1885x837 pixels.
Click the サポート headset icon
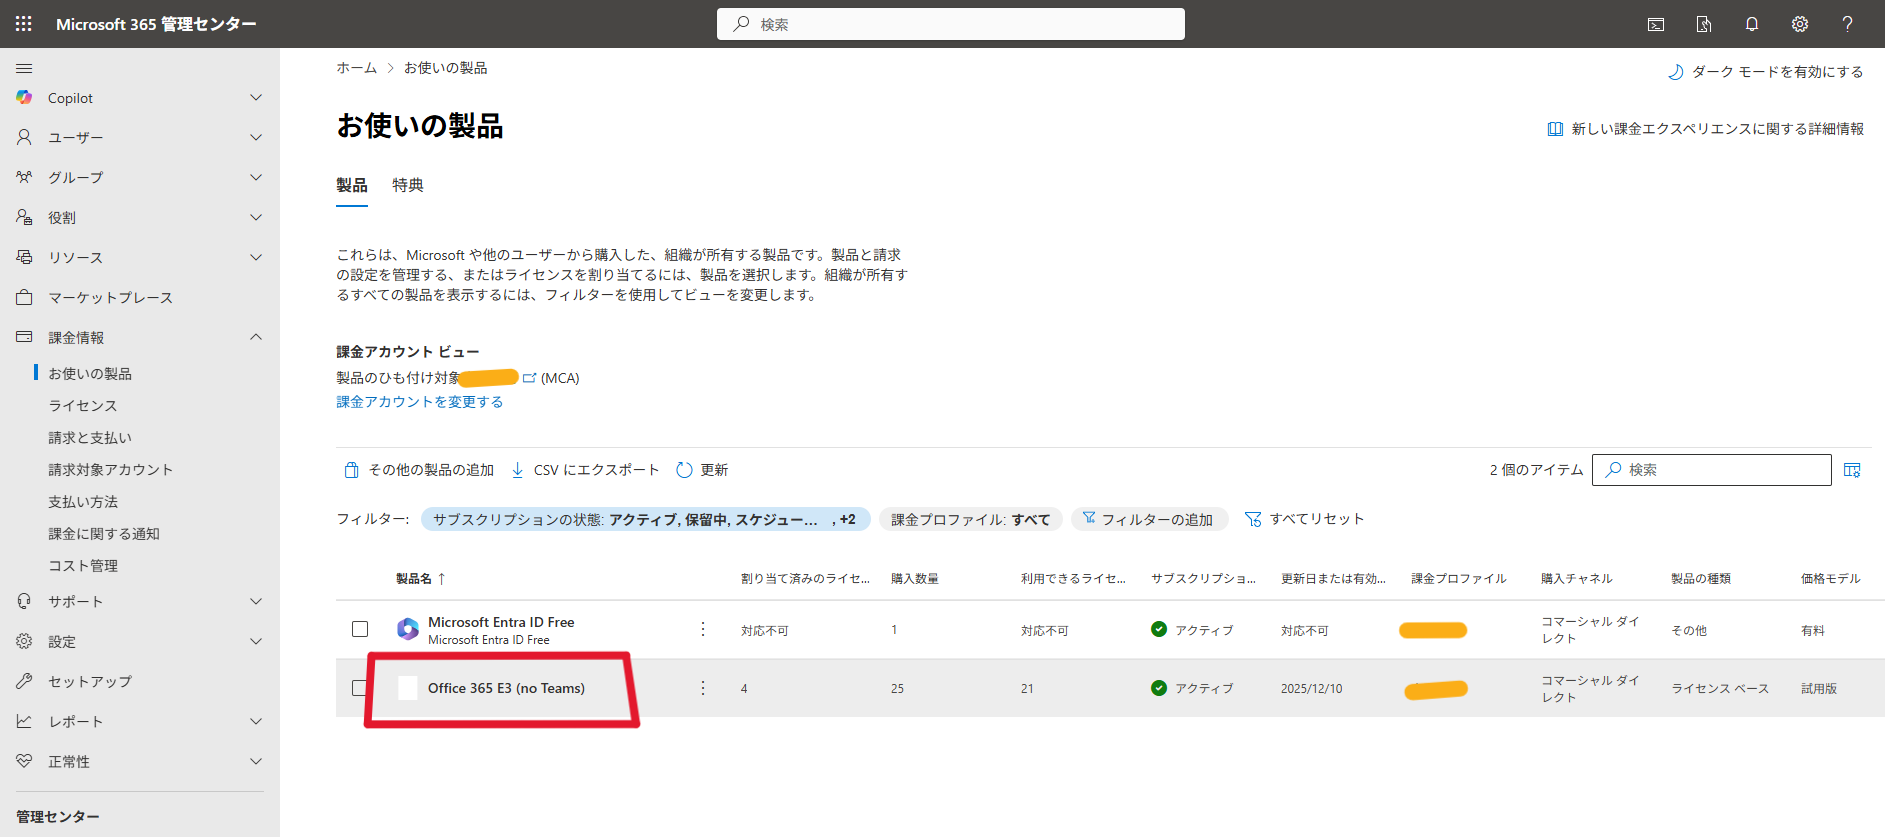pos(24,601)
